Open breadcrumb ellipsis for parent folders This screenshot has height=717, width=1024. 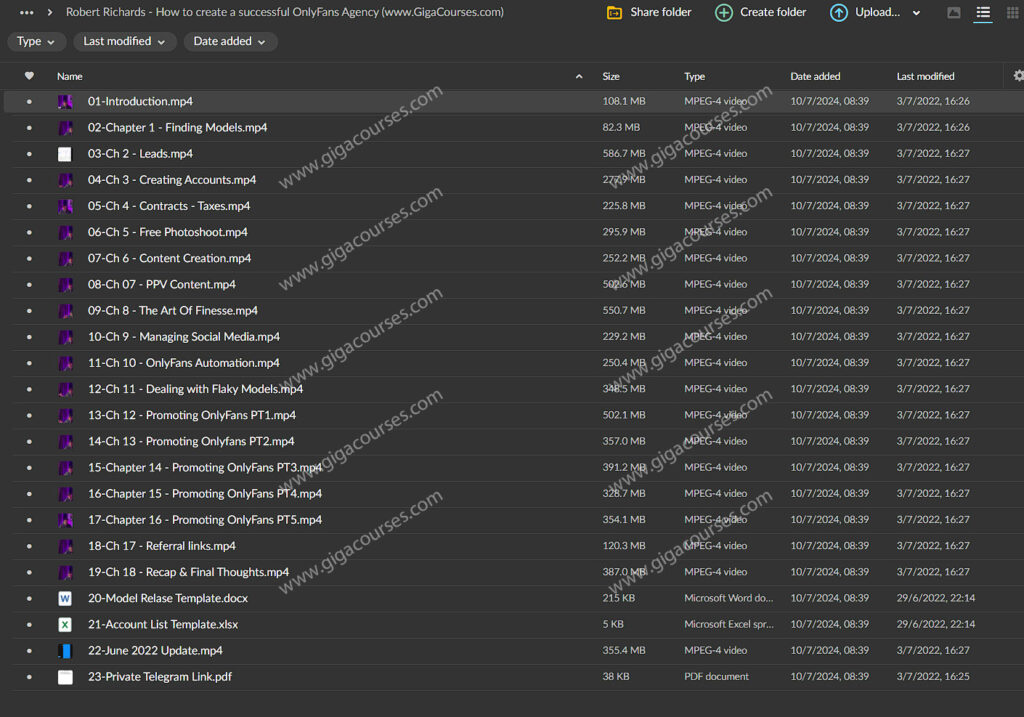point(27,13)
